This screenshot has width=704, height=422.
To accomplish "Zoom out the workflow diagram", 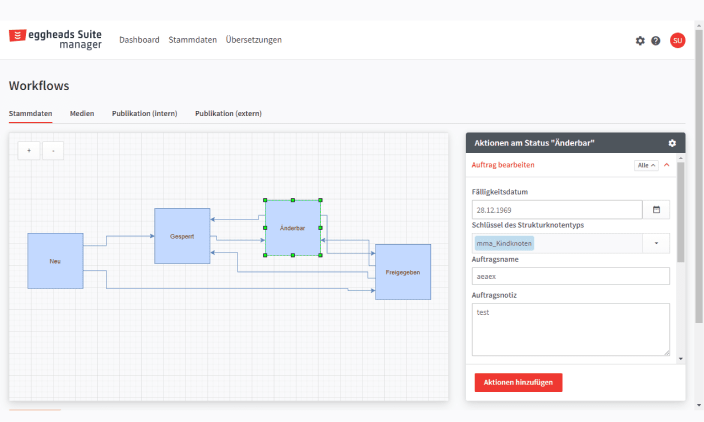I will pyautogui.click(x=53, y=150).
